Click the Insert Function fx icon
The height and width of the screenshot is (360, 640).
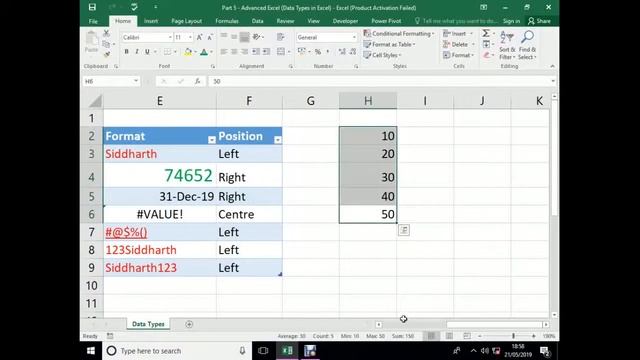click(x=198, y=81)
